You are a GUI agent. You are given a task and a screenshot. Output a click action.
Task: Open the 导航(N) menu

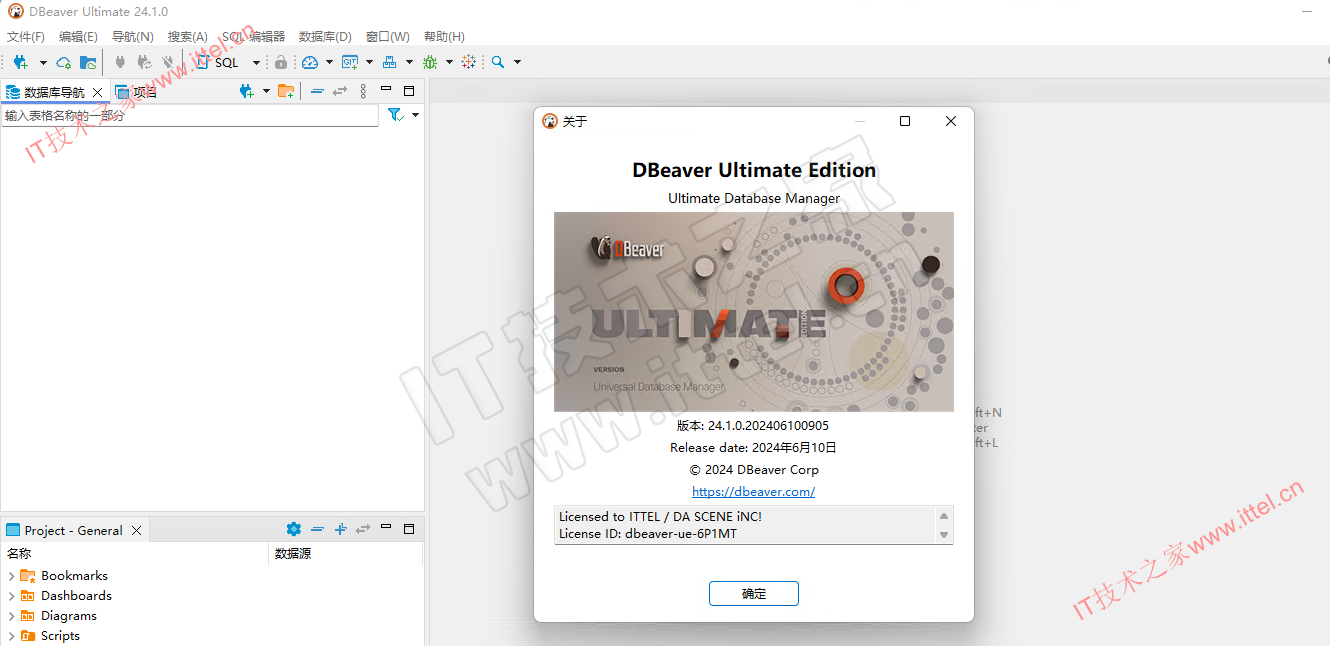click(132, 36)
